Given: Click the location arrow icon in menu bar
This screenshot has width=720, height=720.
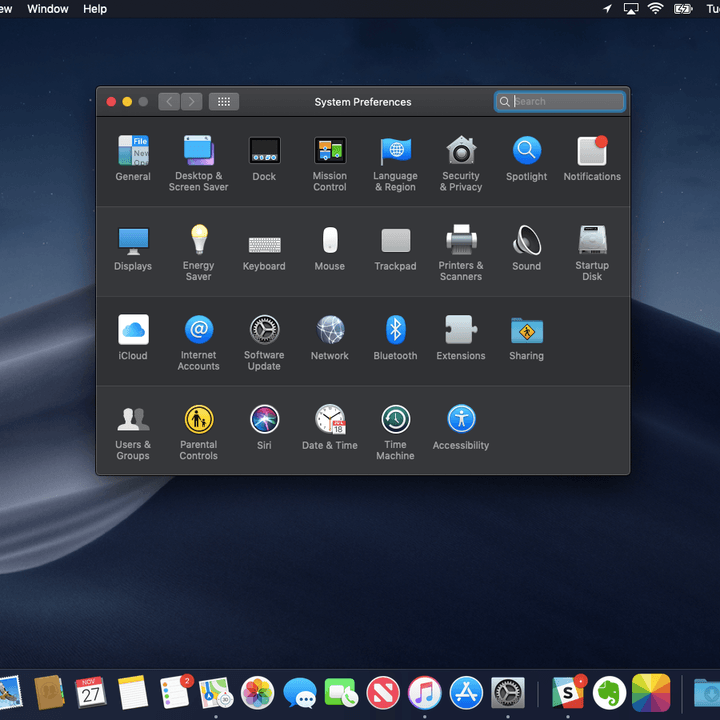Looking at the screenshot, I should pyautogui.click(x=608, y=9).
